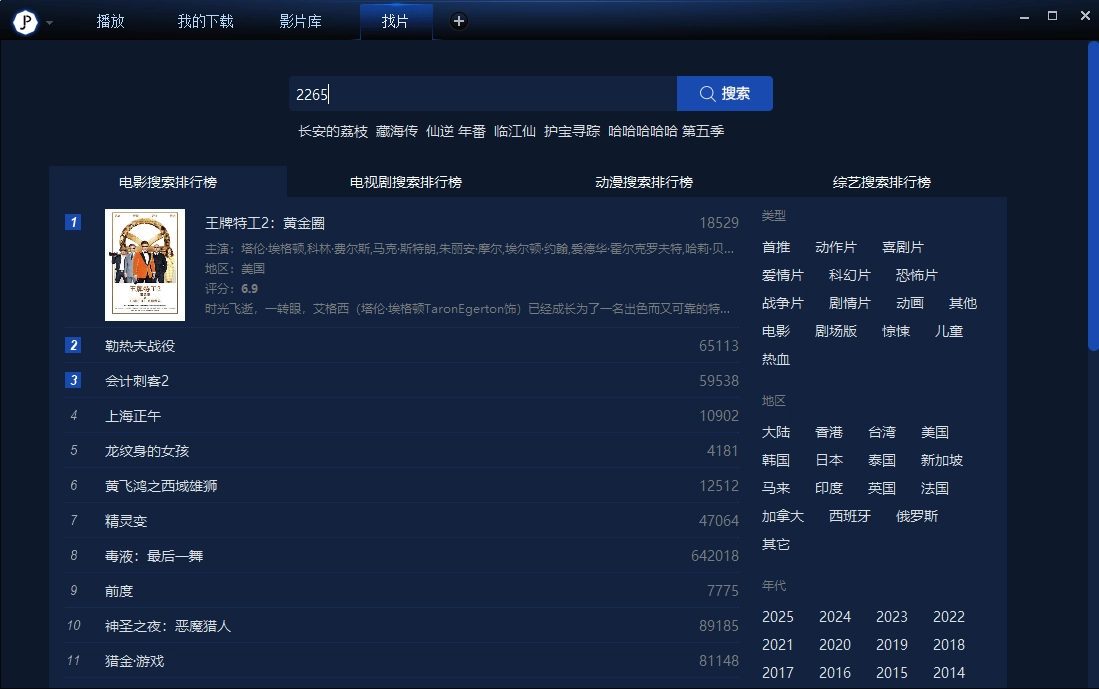Click the player logo icon at top-left
This screenshot has width=1099, height=689.
[25, 22]
